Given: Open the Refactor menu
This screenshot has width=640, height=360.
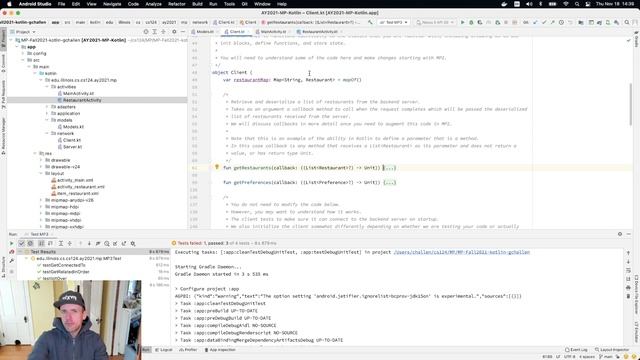Looking at the screenshot, I should click(x=177, y=4).
